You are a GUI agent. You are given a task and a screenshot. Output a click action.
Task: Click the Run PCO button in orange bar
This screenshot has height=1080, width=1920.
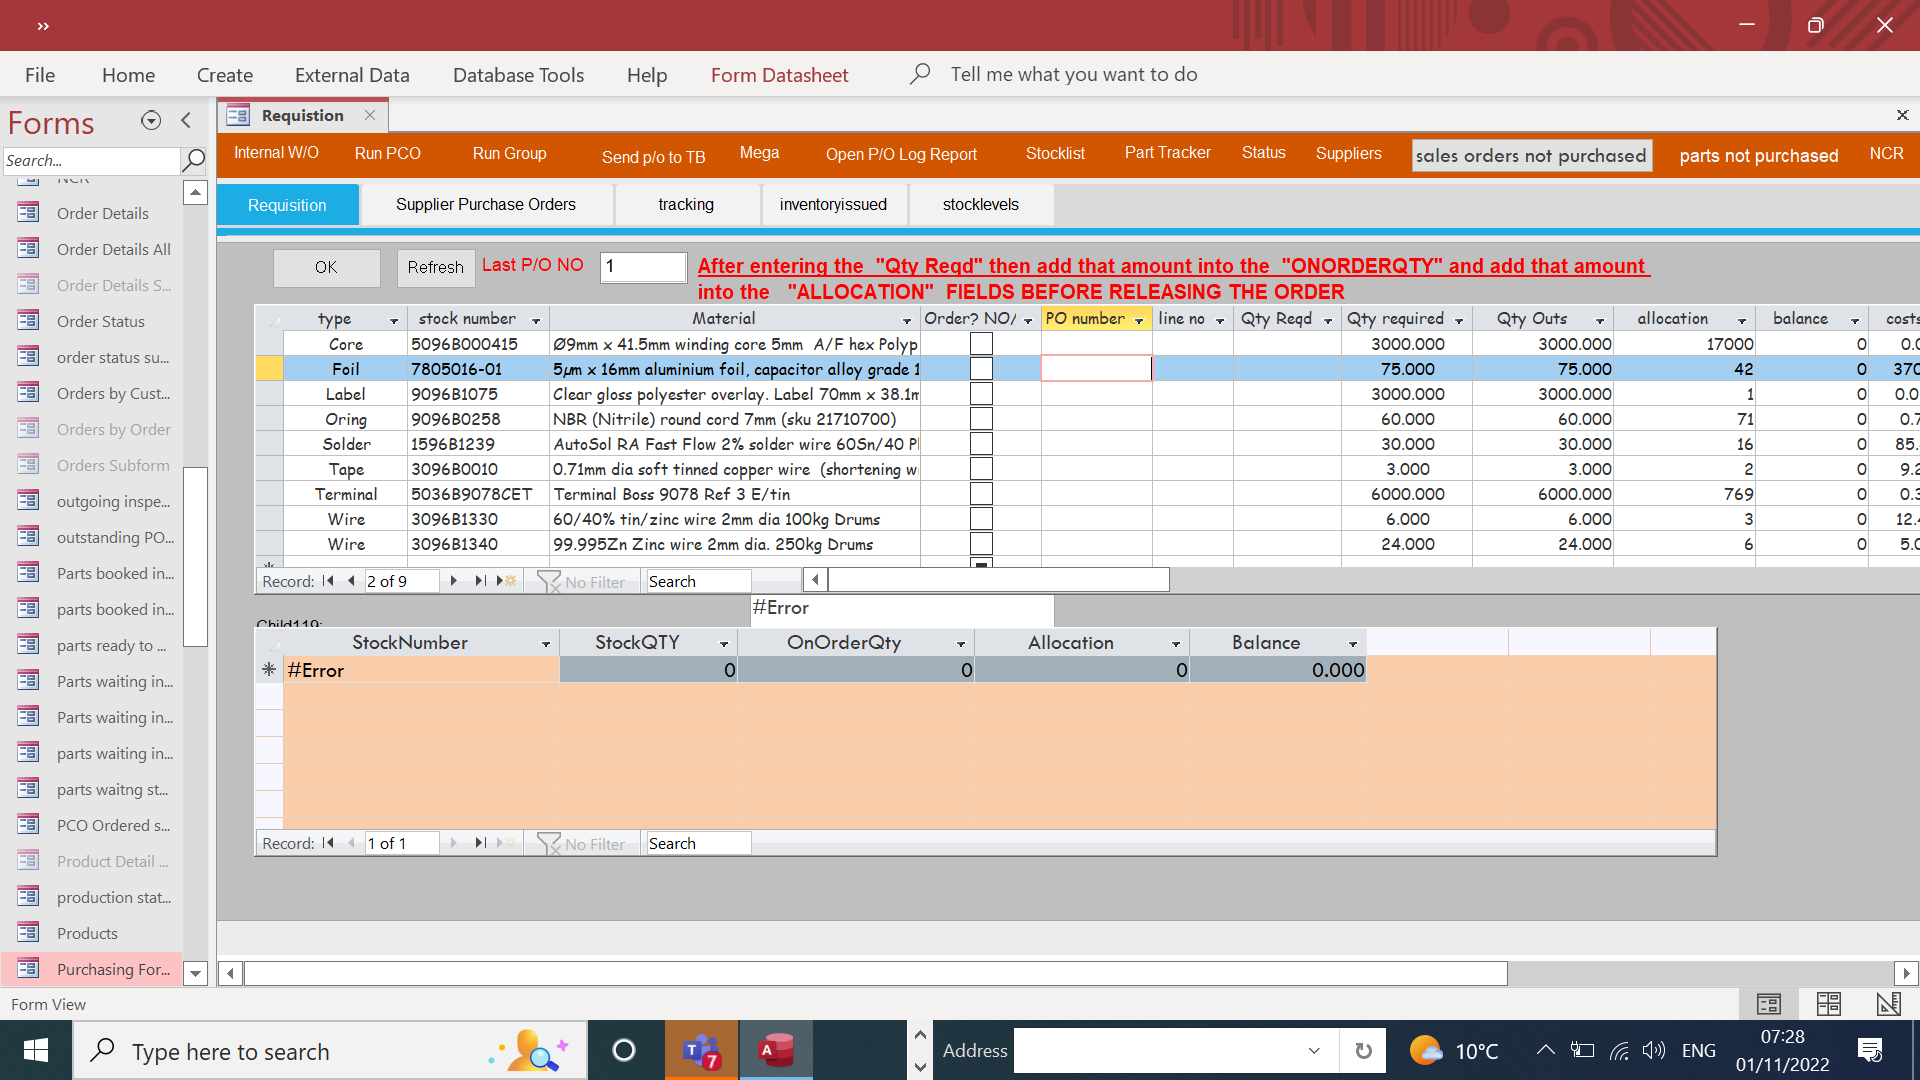click(x=387, y=153)
